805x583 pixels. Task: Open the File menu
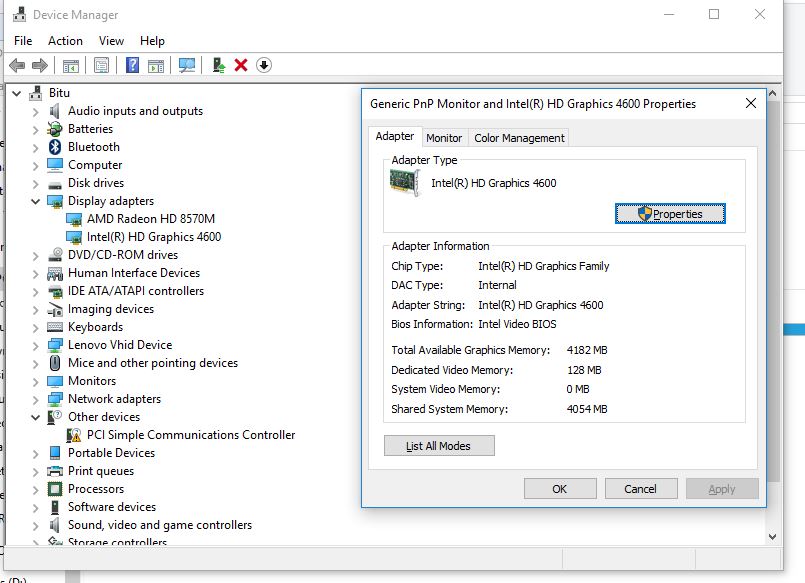coord(23,41)
